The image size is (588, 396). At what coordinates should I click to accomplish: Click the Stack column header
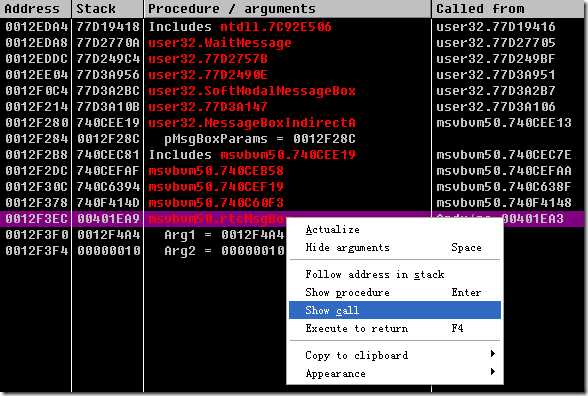coord(107,9)
